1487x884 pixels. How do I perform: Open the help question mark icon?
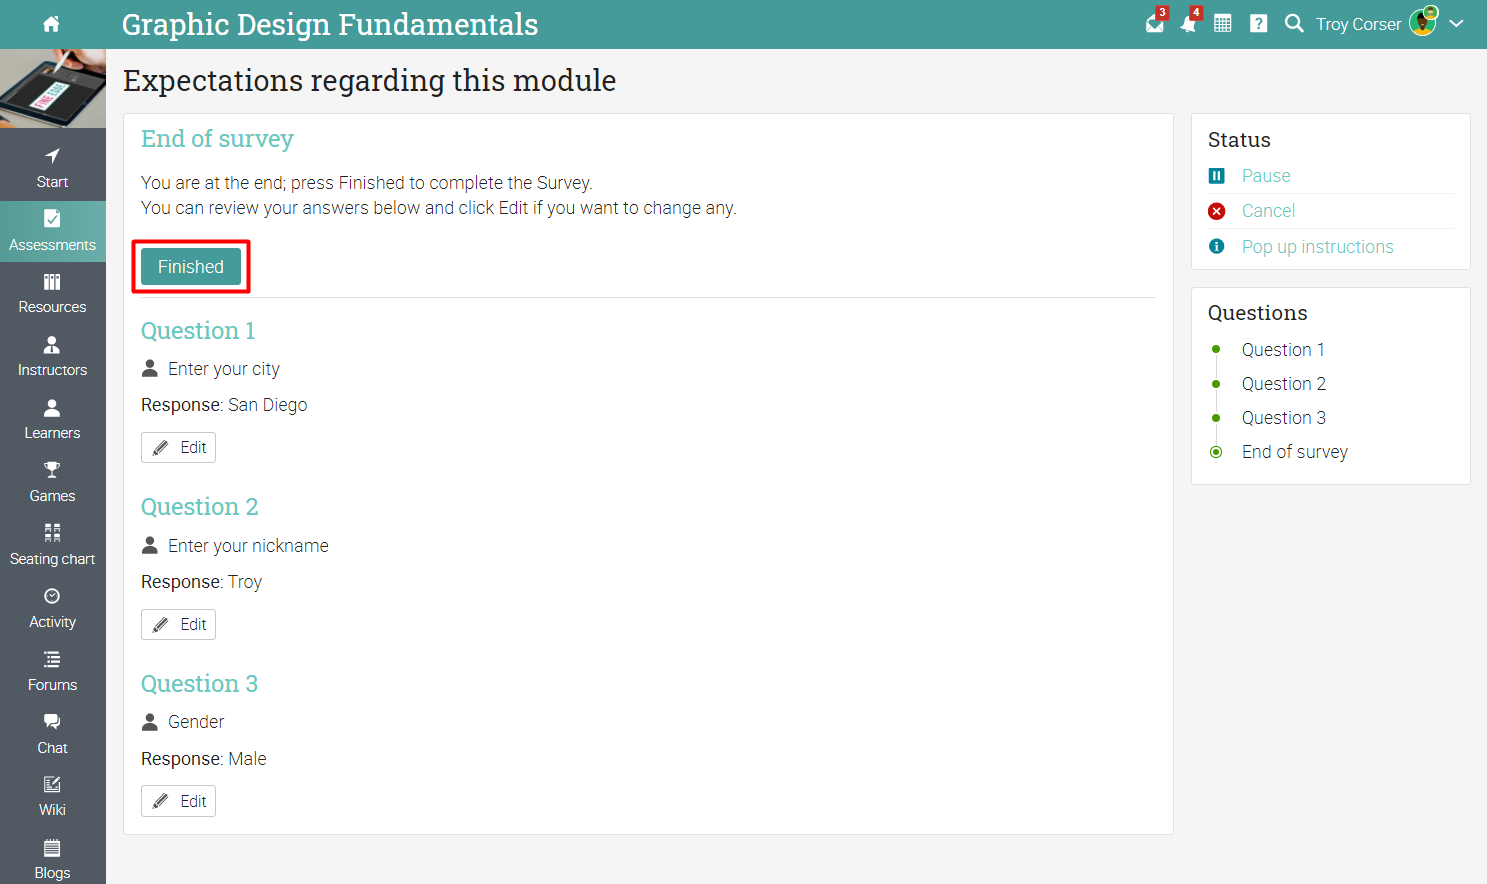[x=1258, y=24]
